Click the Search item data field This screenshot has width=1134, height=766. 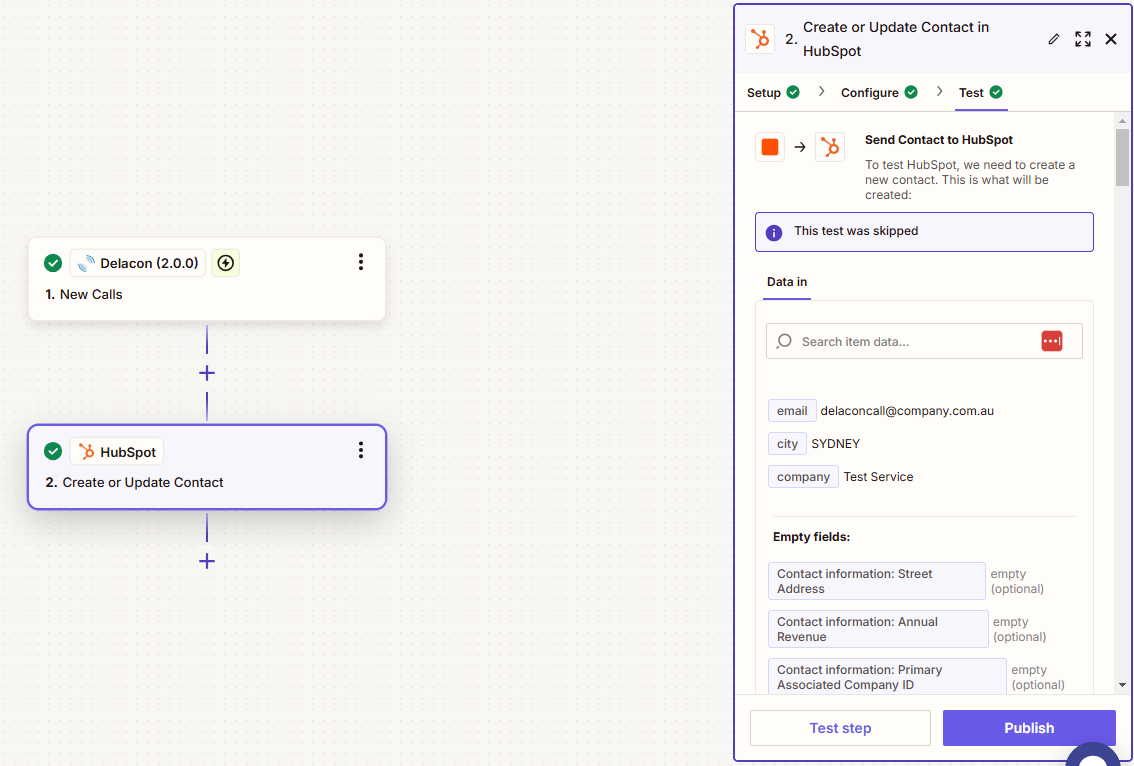(924, 341)
